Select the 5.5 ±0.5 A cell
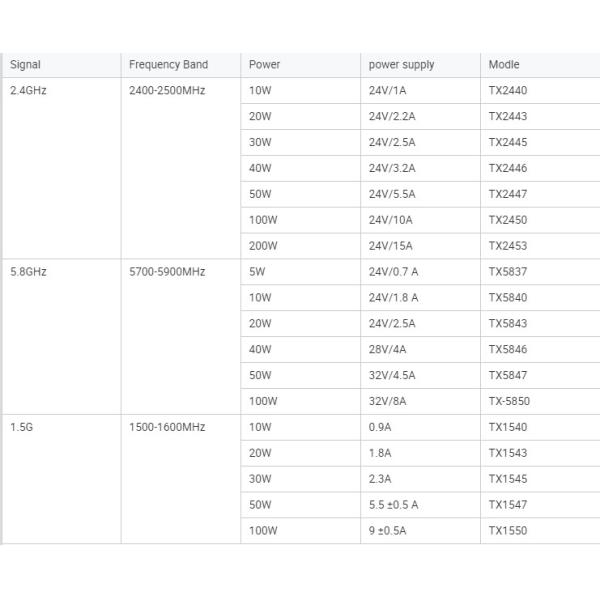 (x=393, y=505)
